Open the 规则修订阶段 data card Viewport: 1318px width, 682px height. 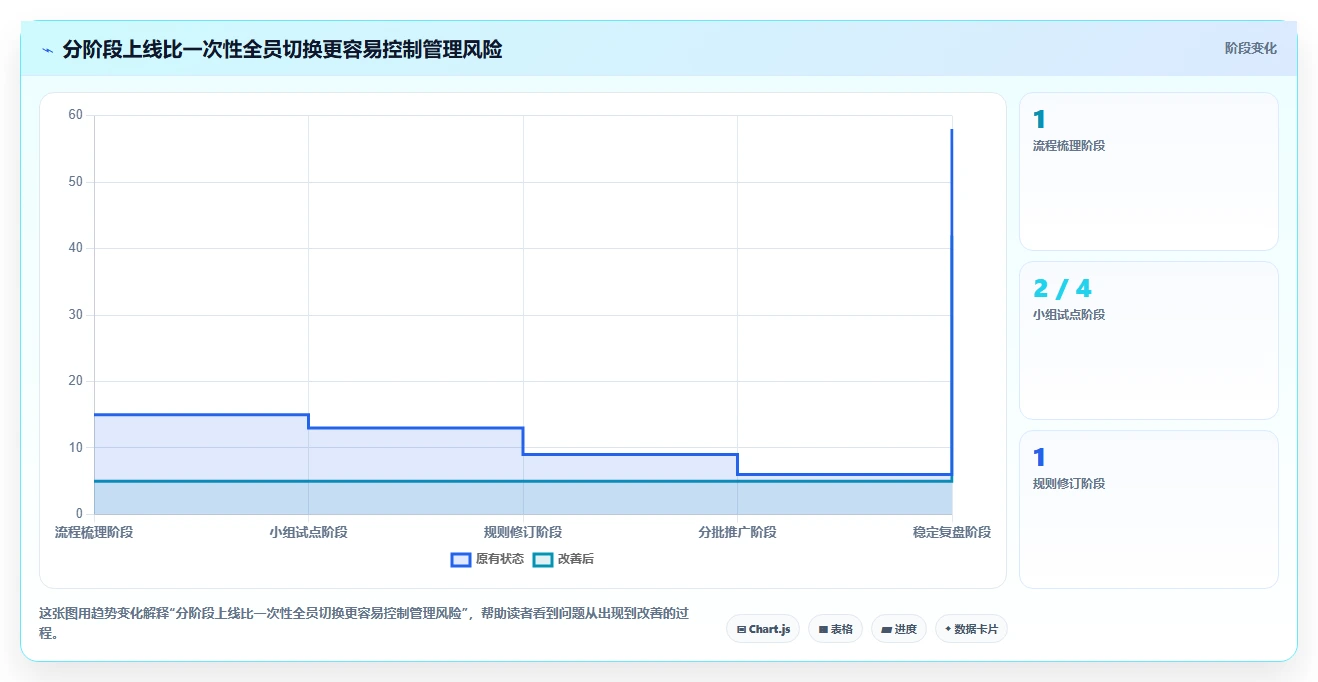[x=1148, y=509]
